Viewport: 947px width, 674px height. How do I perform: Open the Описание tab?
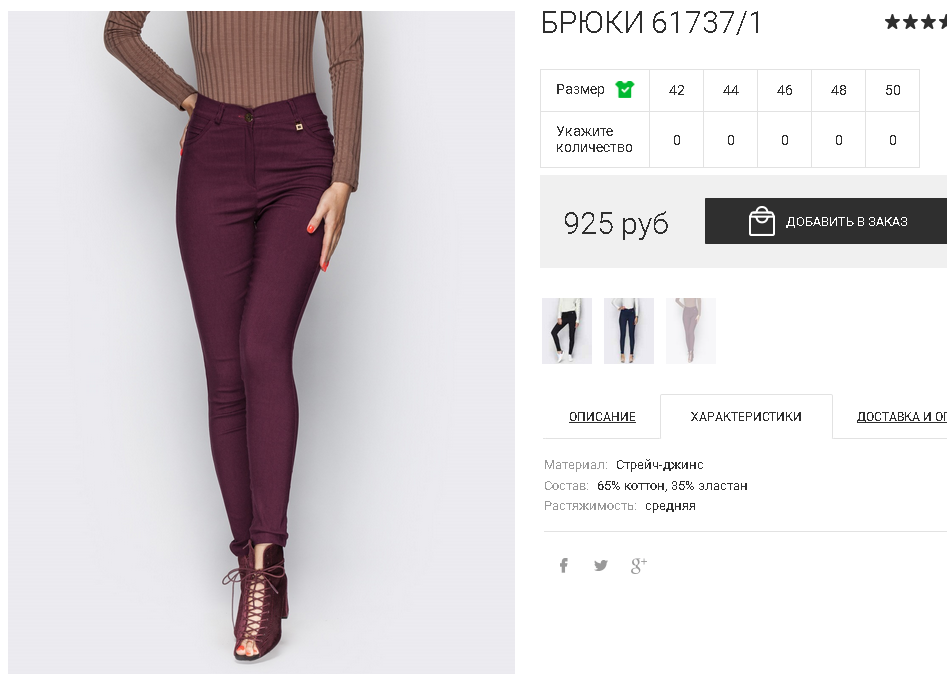point(602,417)
